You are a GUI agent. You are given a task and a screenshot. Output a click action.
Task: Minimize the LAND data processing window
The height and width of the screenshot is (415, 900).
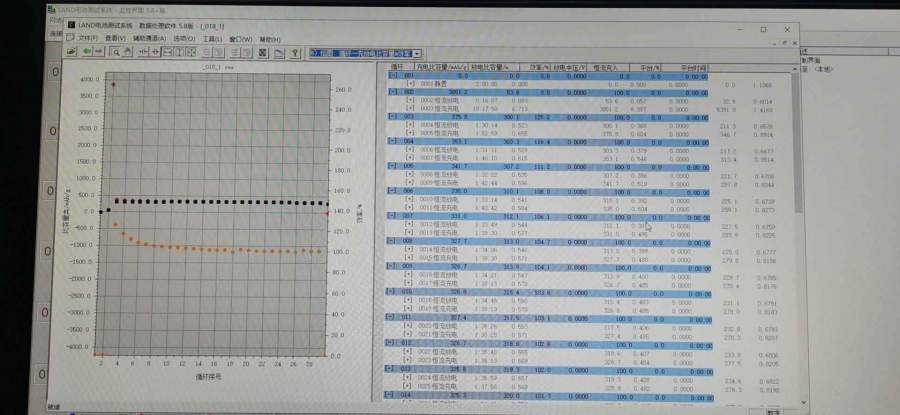click(x=740, y=29)
